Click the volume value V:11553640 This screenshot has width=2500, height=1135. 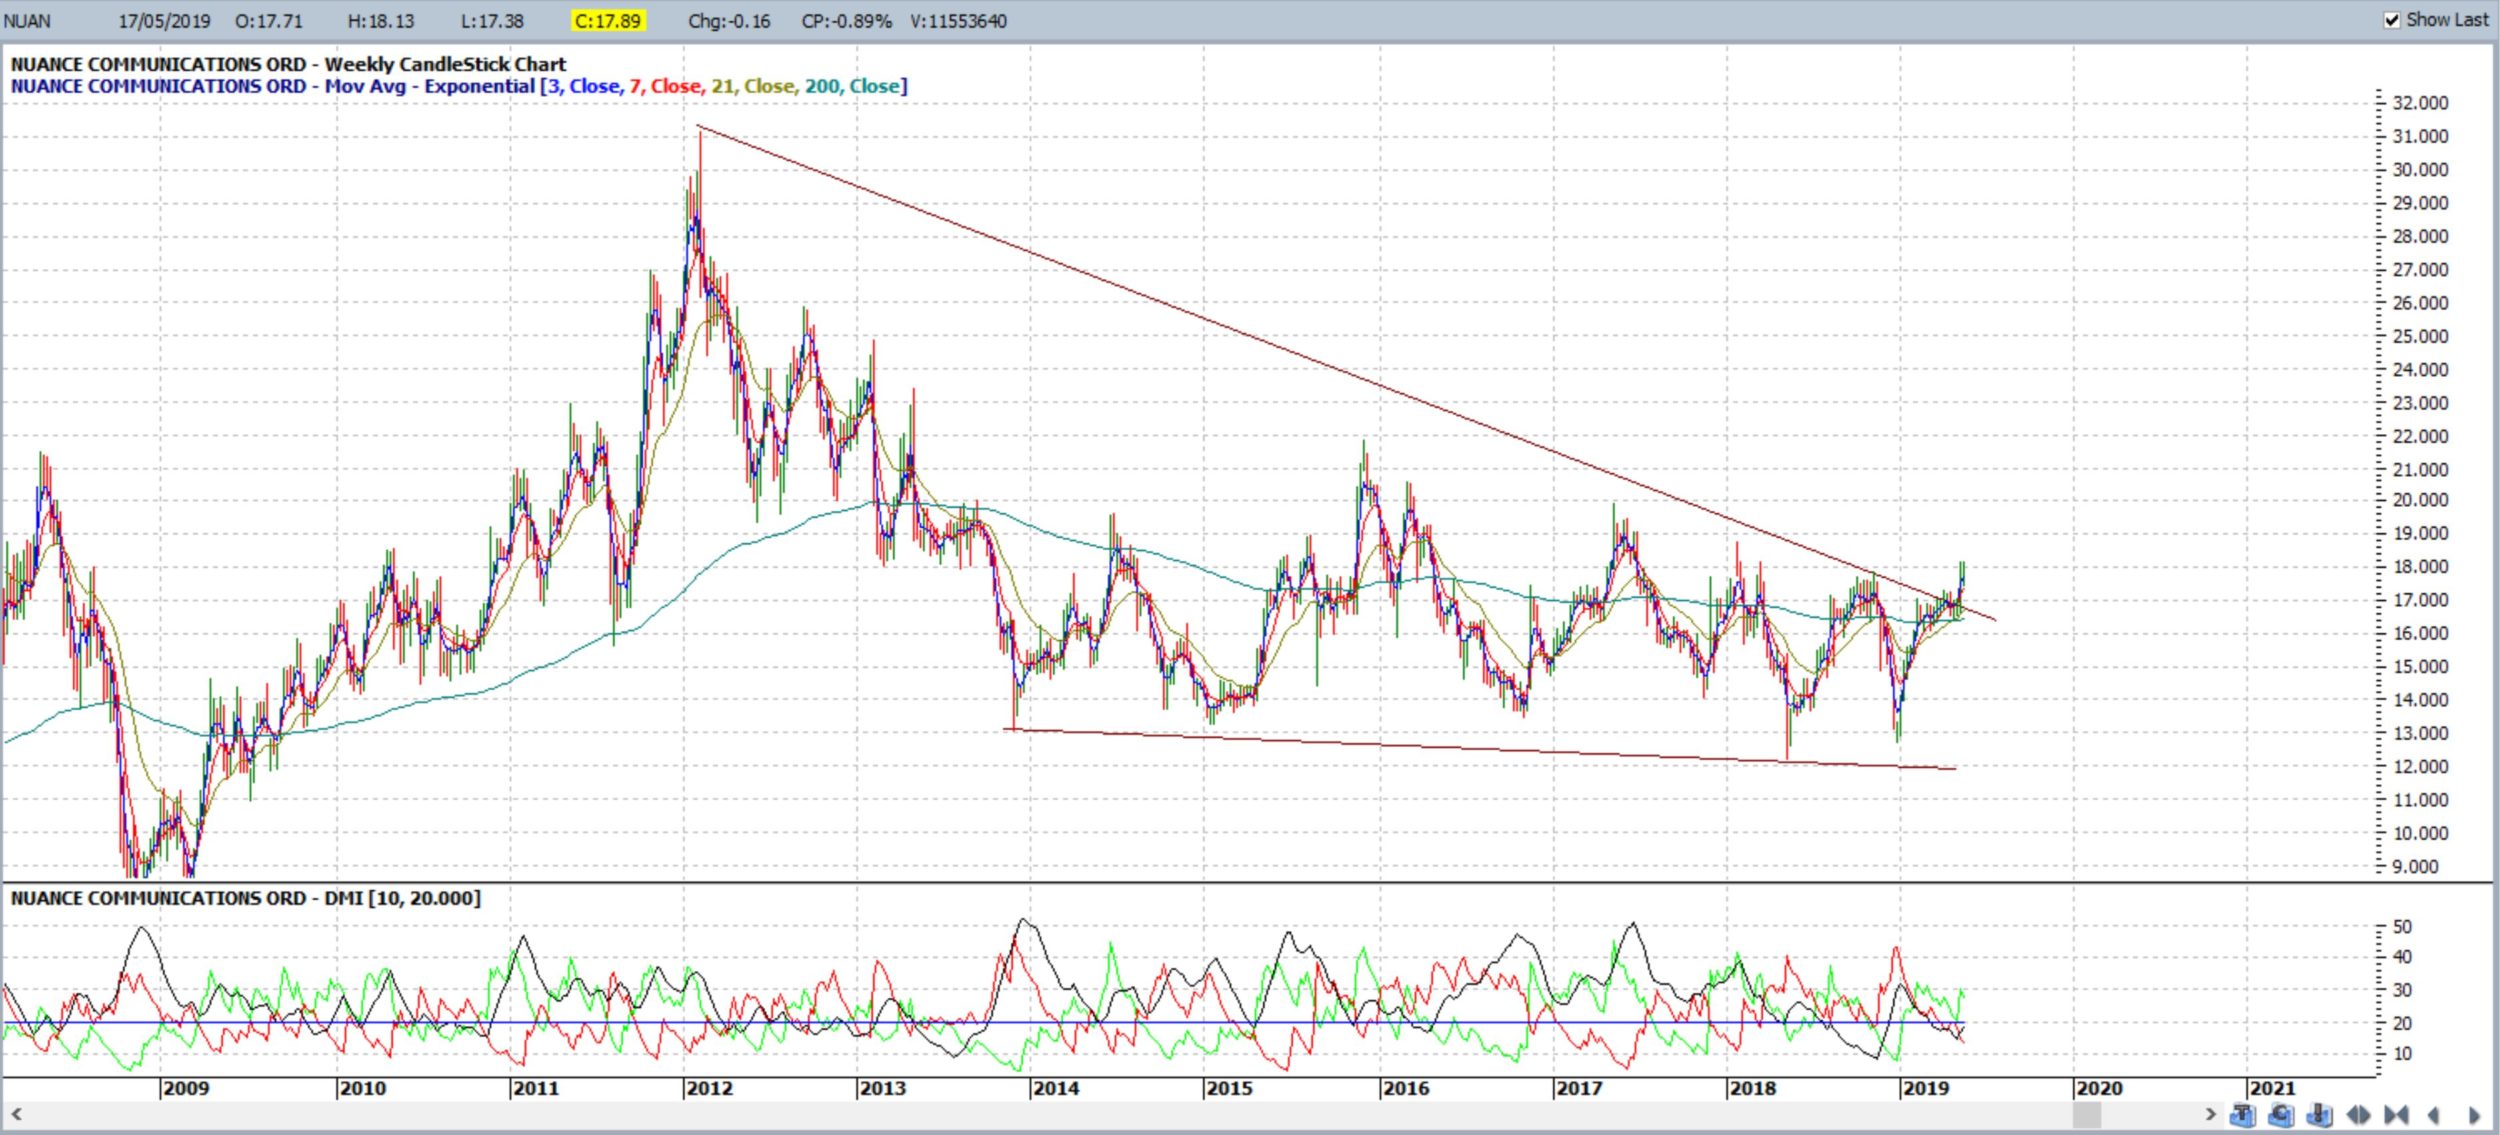coord(958,21)
